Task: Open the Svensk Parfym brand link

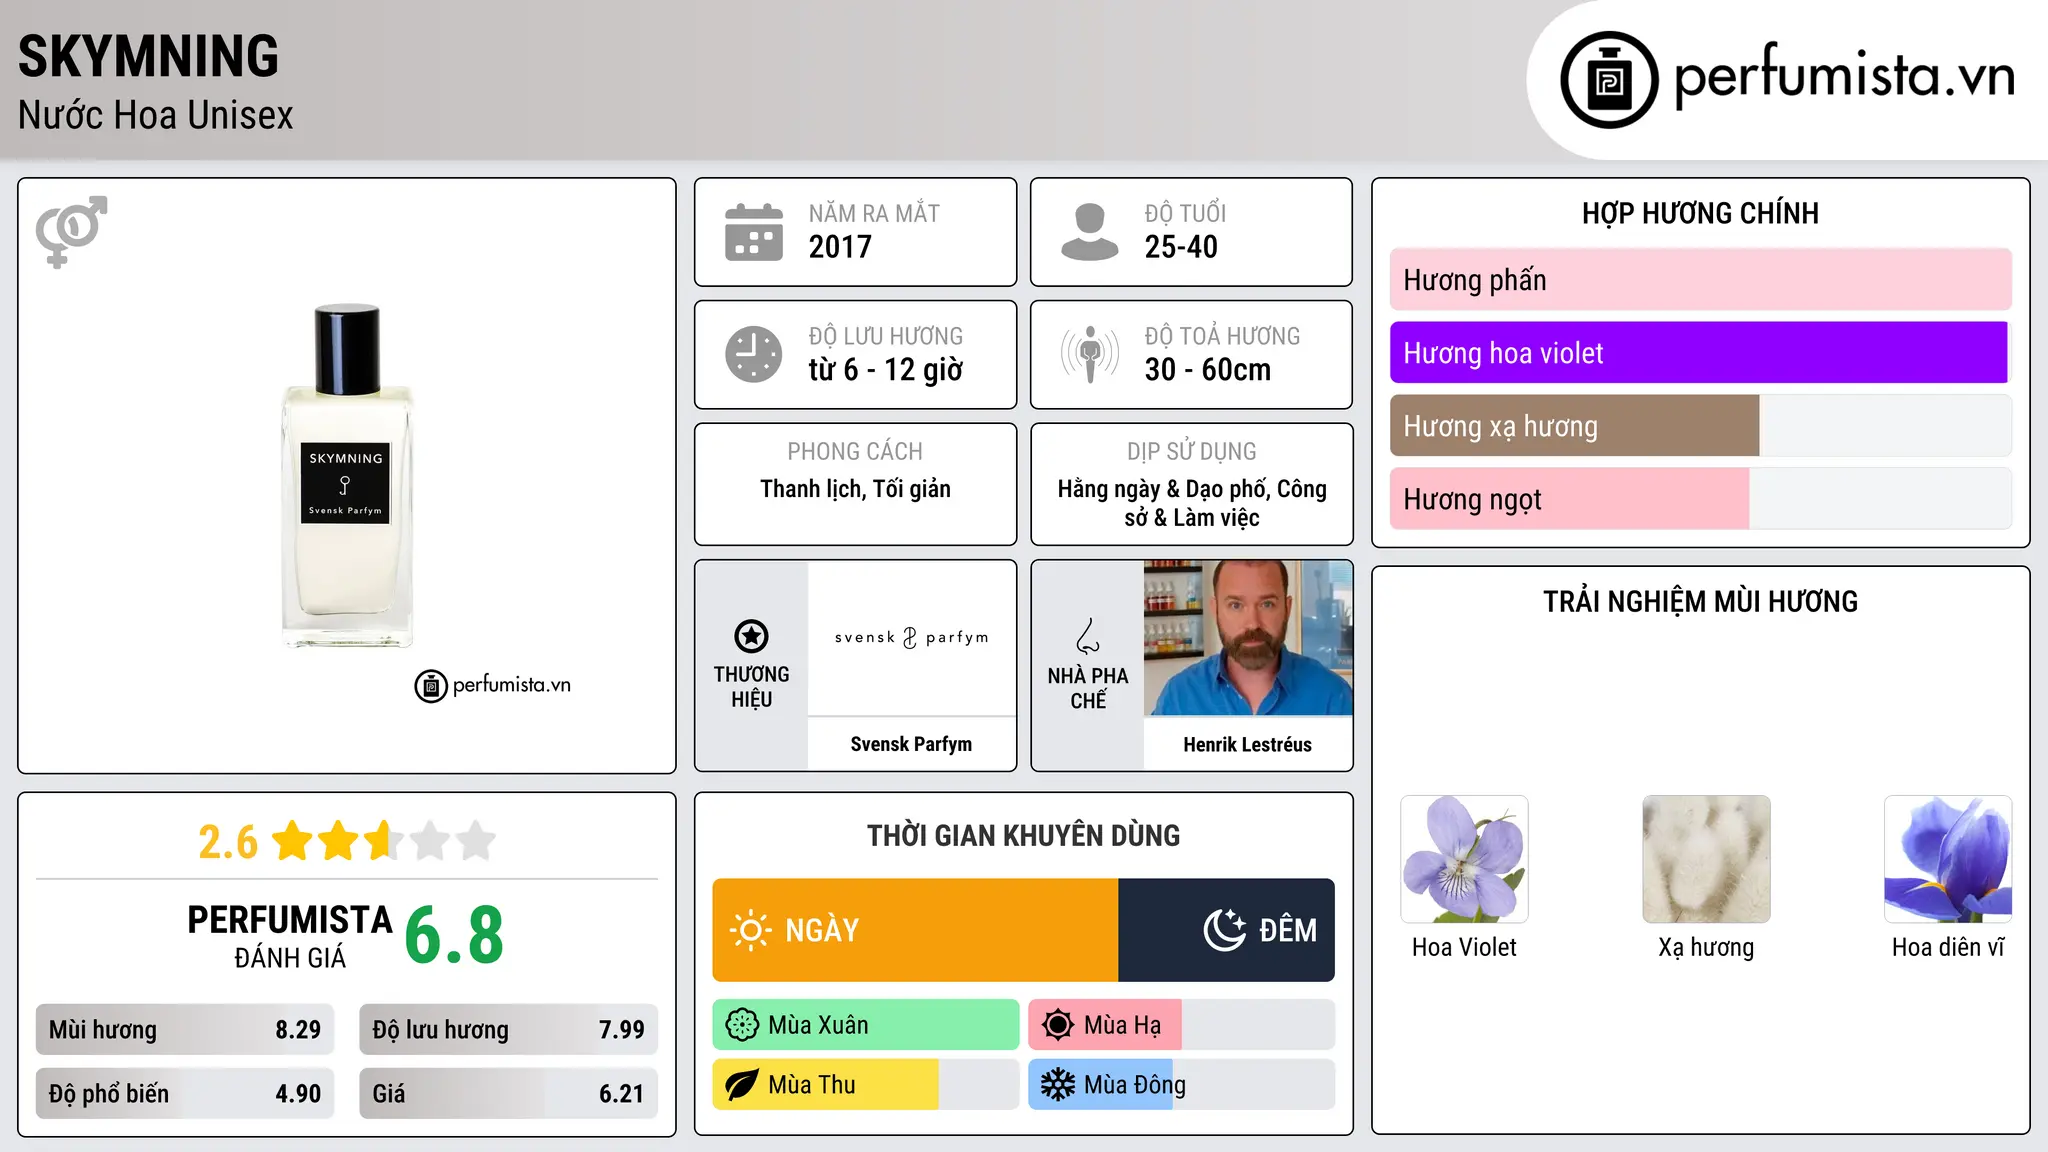Action: 911,744
